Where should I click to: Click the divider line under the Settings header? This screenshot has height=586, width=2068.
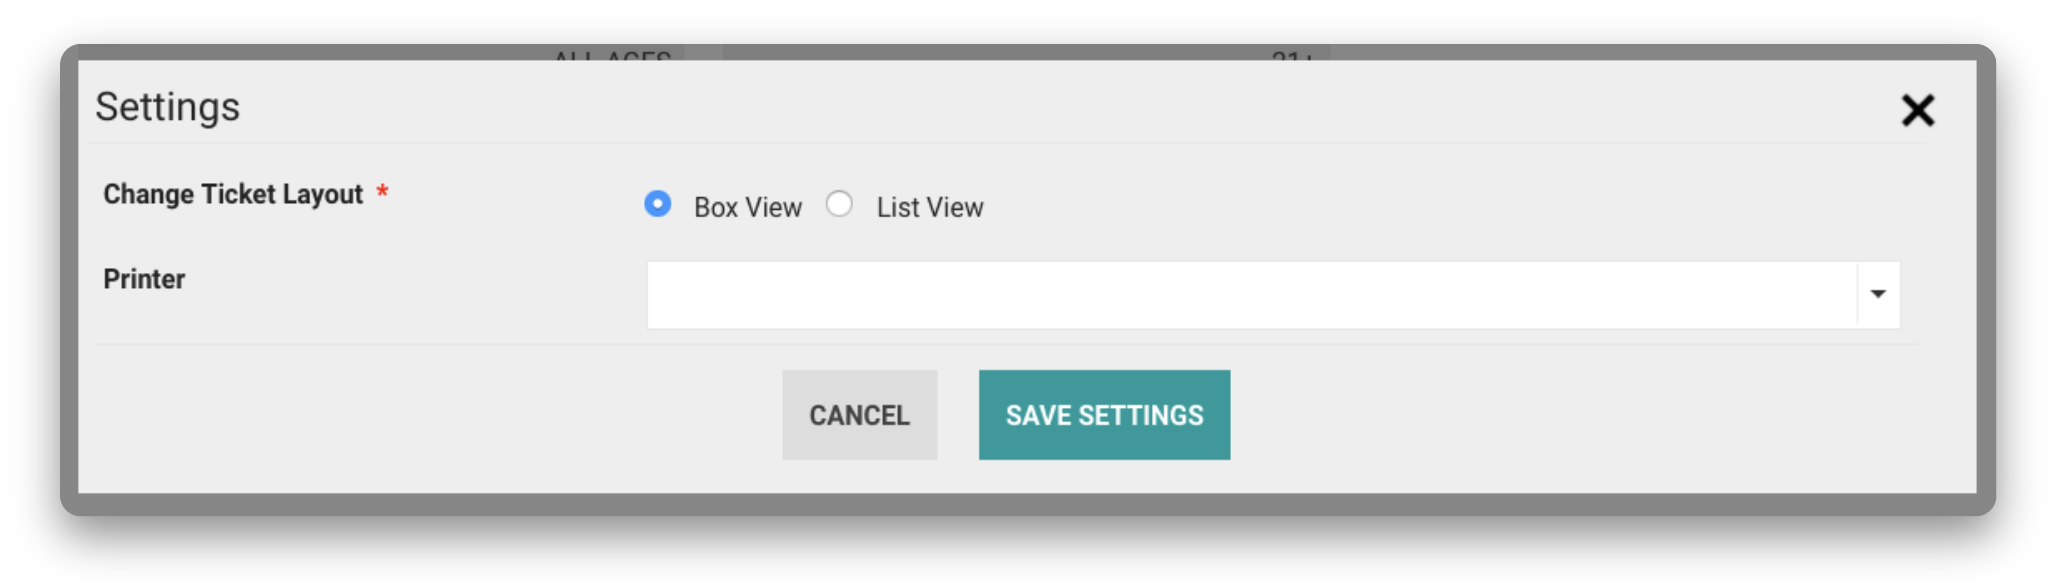(x=1000, y=143)
